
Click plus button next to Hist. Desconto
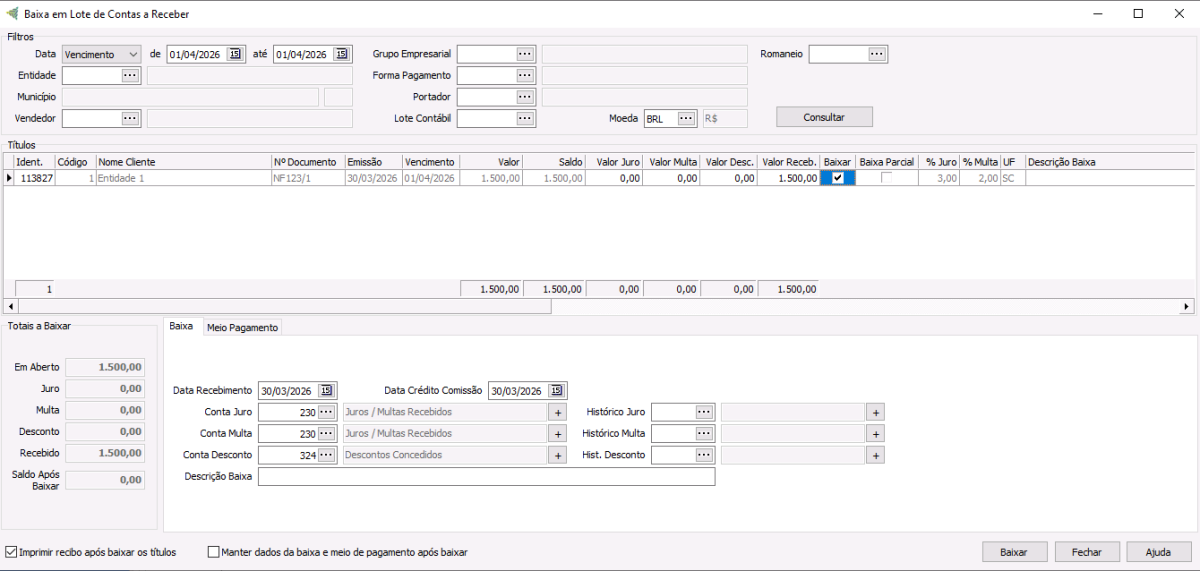pos(875,455)
